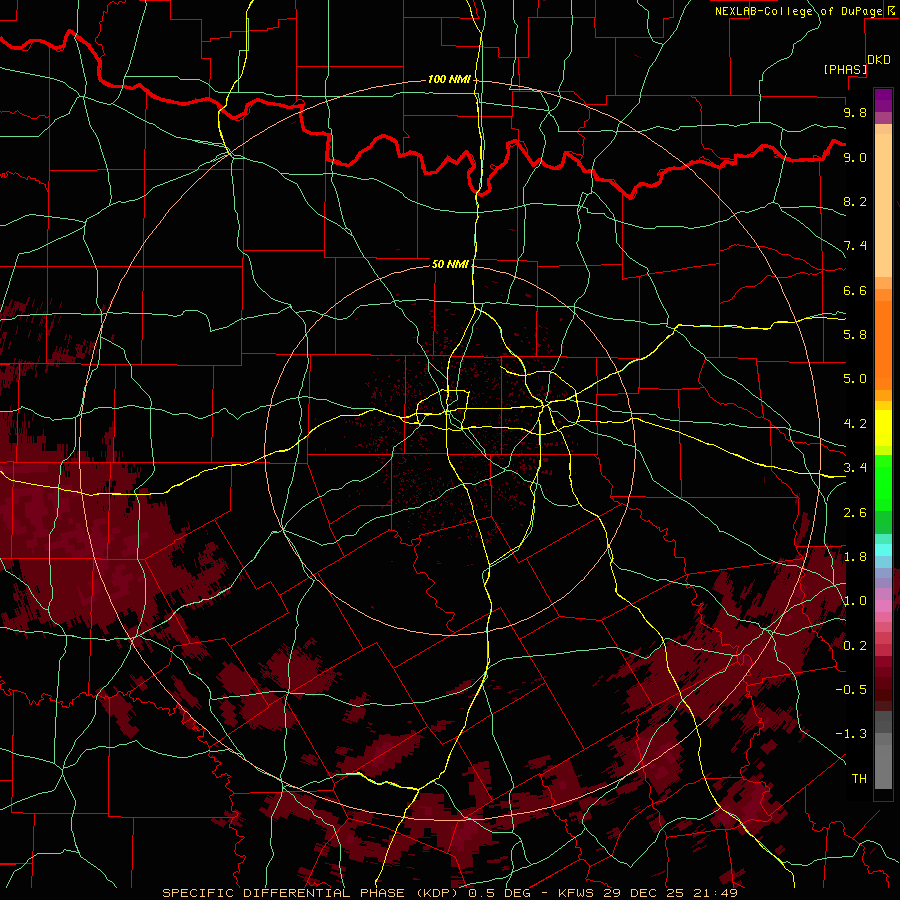Select the bright green band in color bar
The height and width of the screenshot is (900, 900).
click(883, 483)
